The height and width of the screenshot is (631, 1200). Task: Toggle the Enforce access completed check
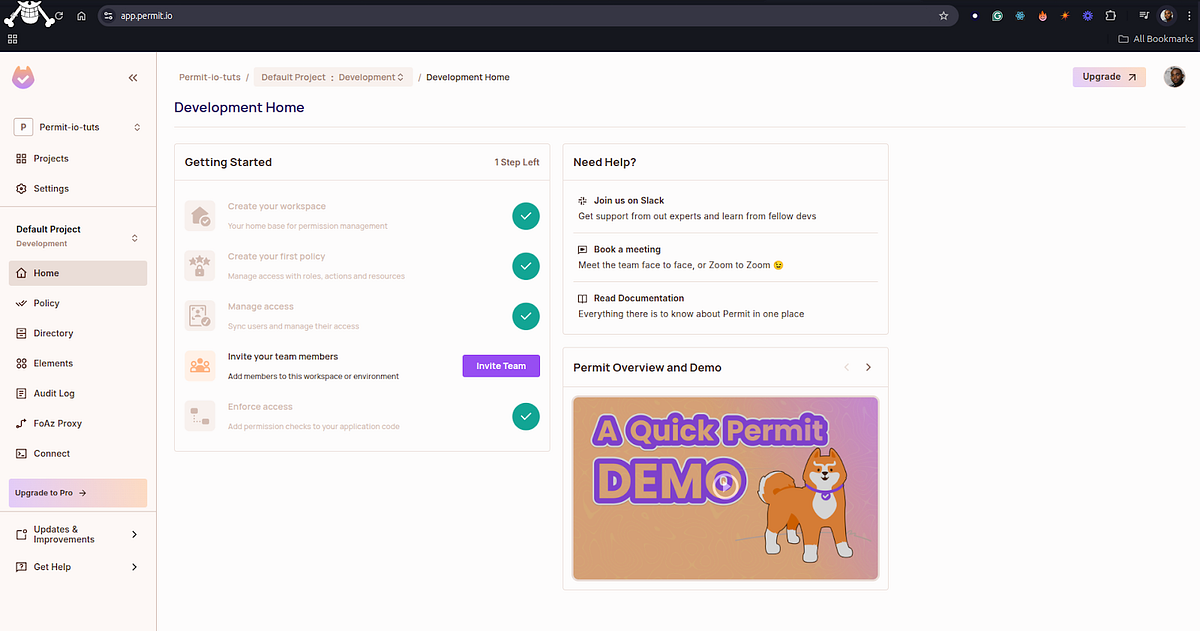[526, 416]
